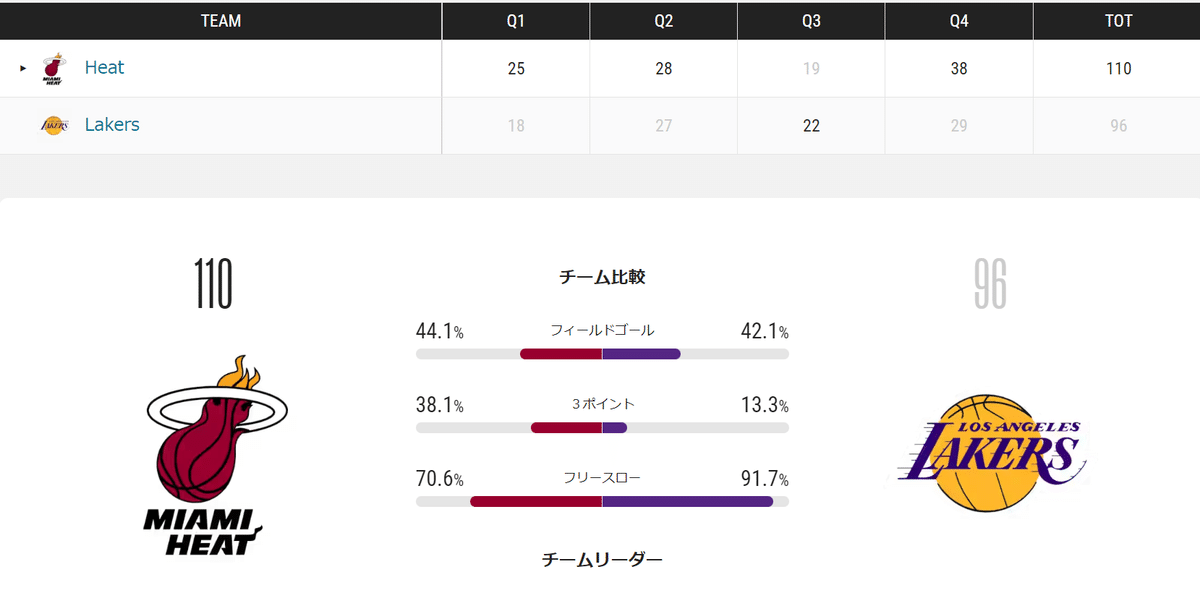Image resolution: width=1200 pixels, height=590 pixels.
Task: Select the TOT column header
Action: click(1120, 20)
